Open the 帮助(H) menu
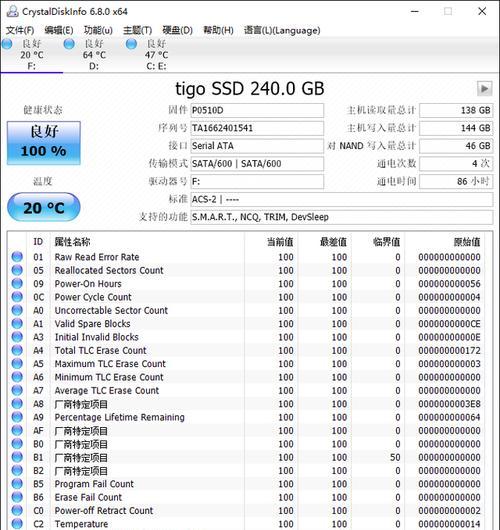The image size is (500, 530). point(218,30)
